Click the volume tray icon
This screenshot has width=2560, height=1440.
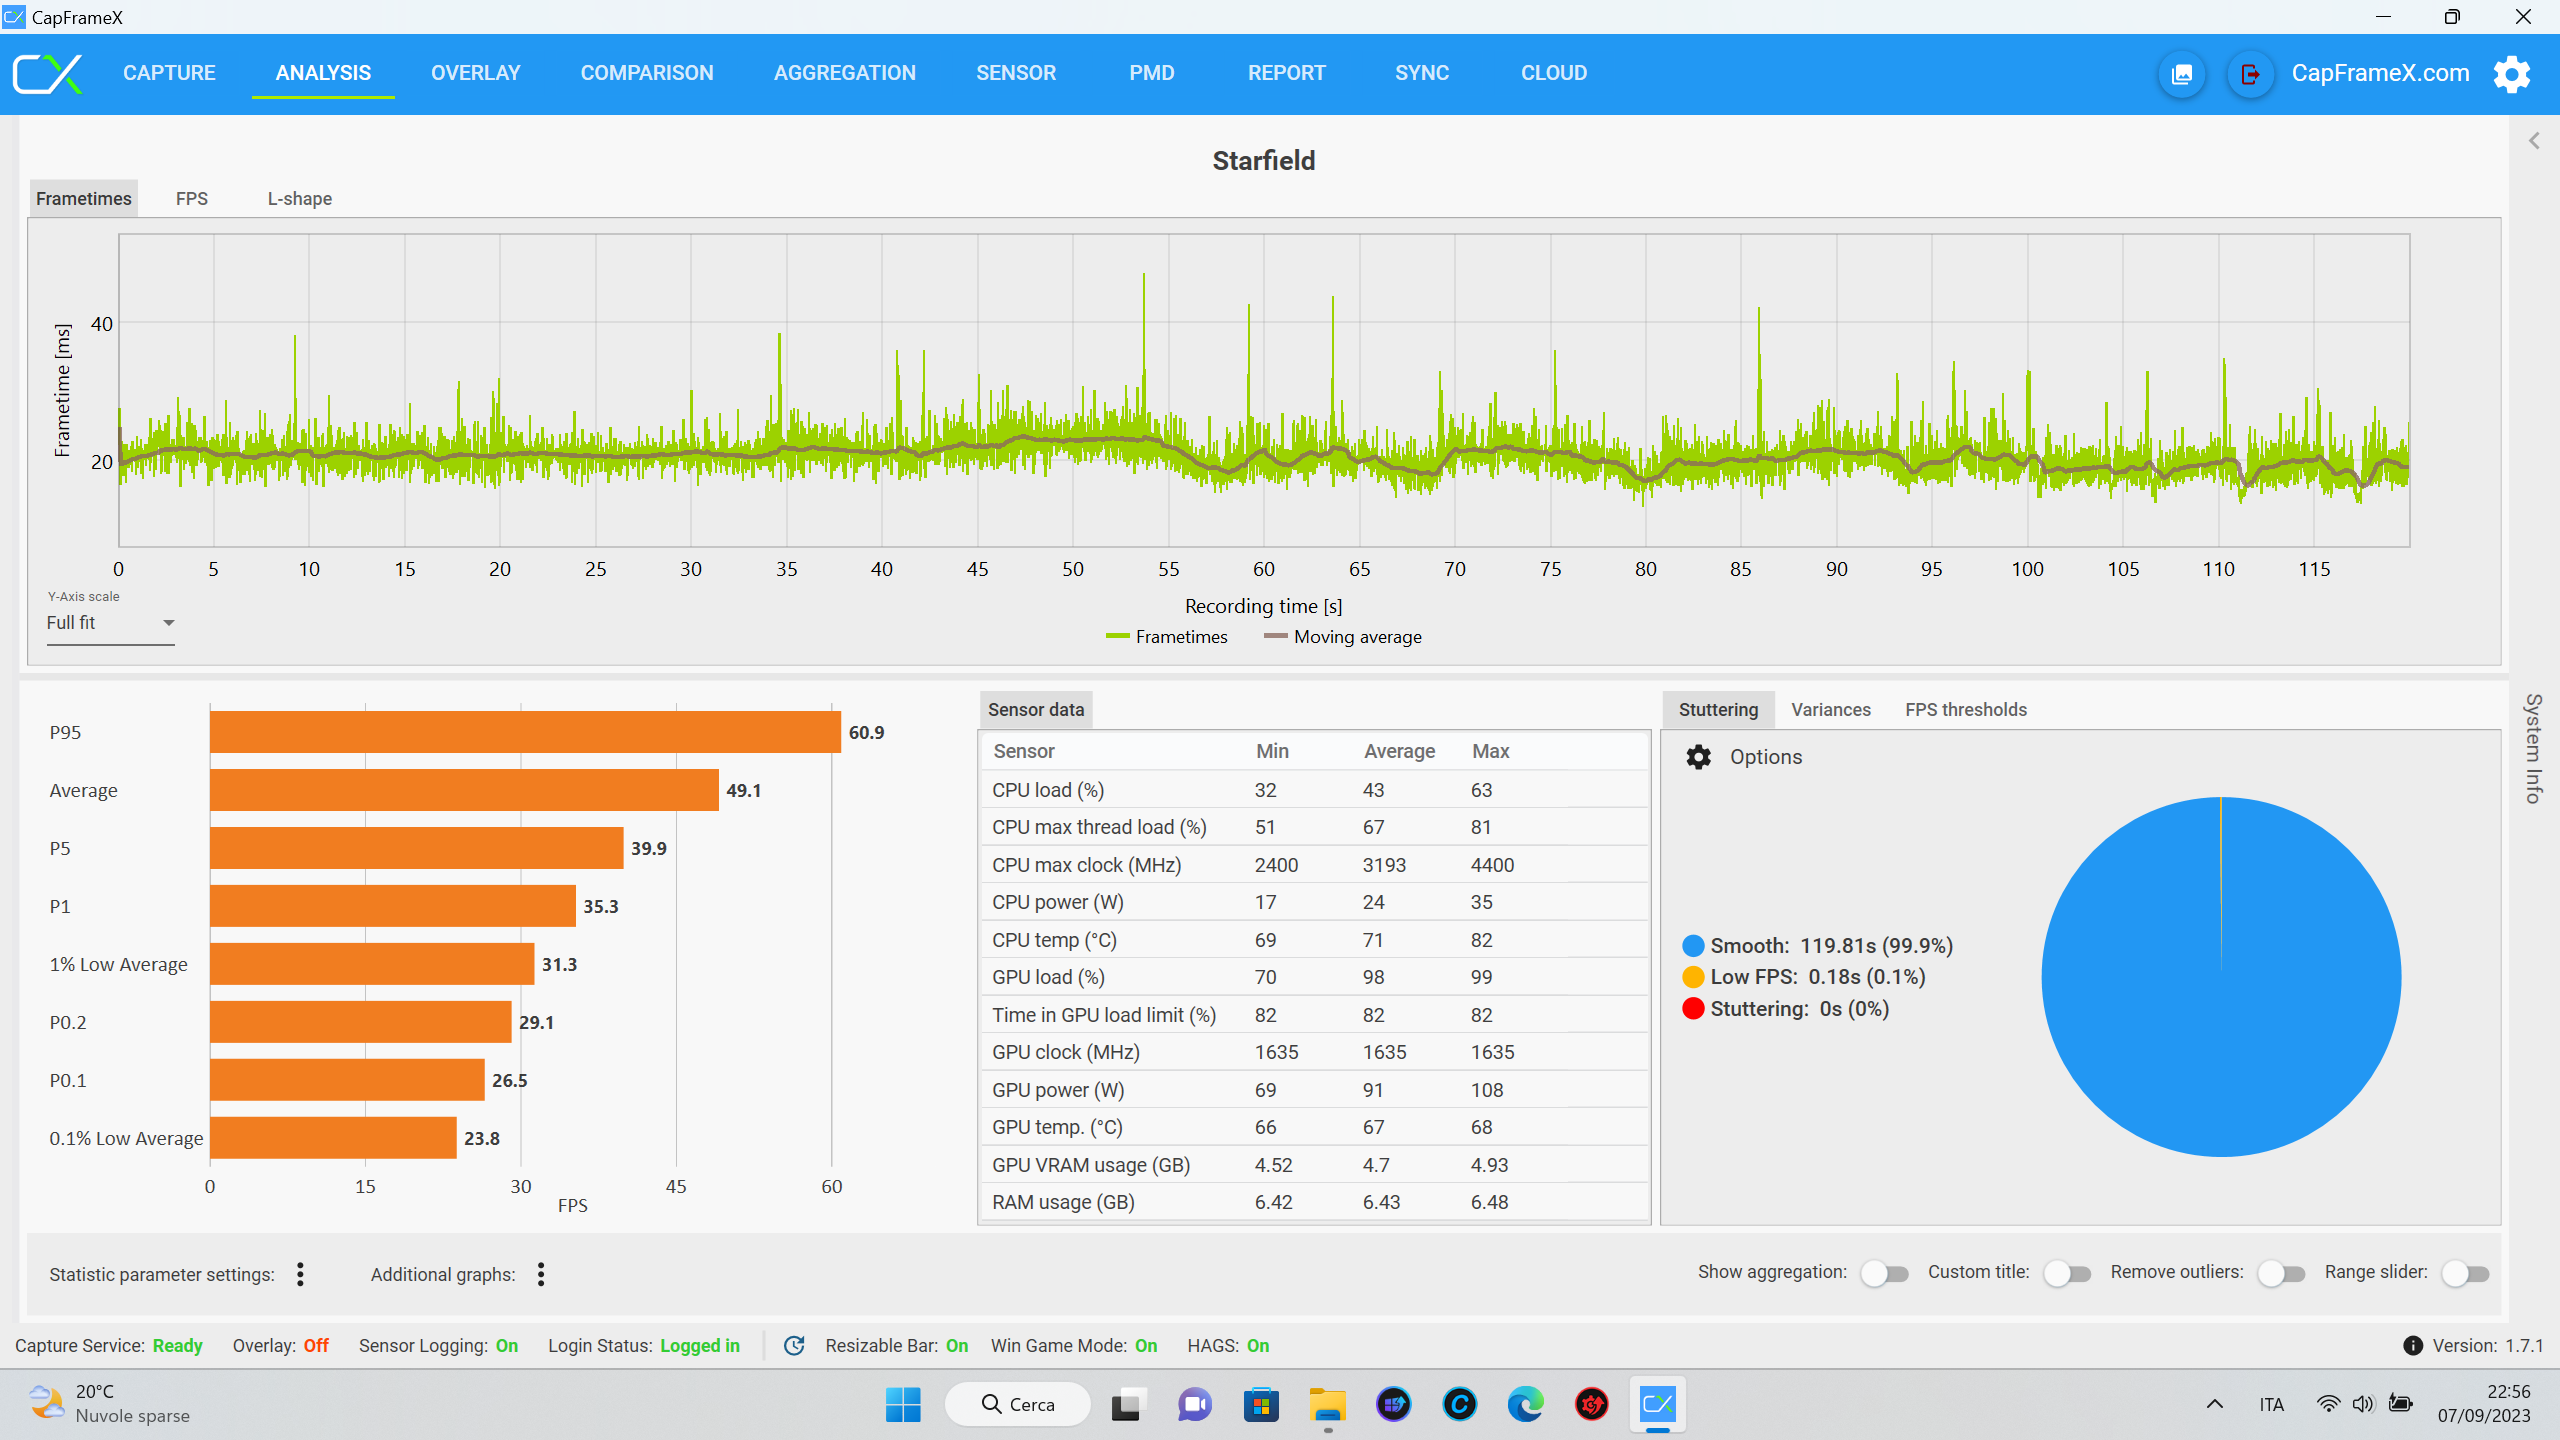click(x=2363, y=1404)
